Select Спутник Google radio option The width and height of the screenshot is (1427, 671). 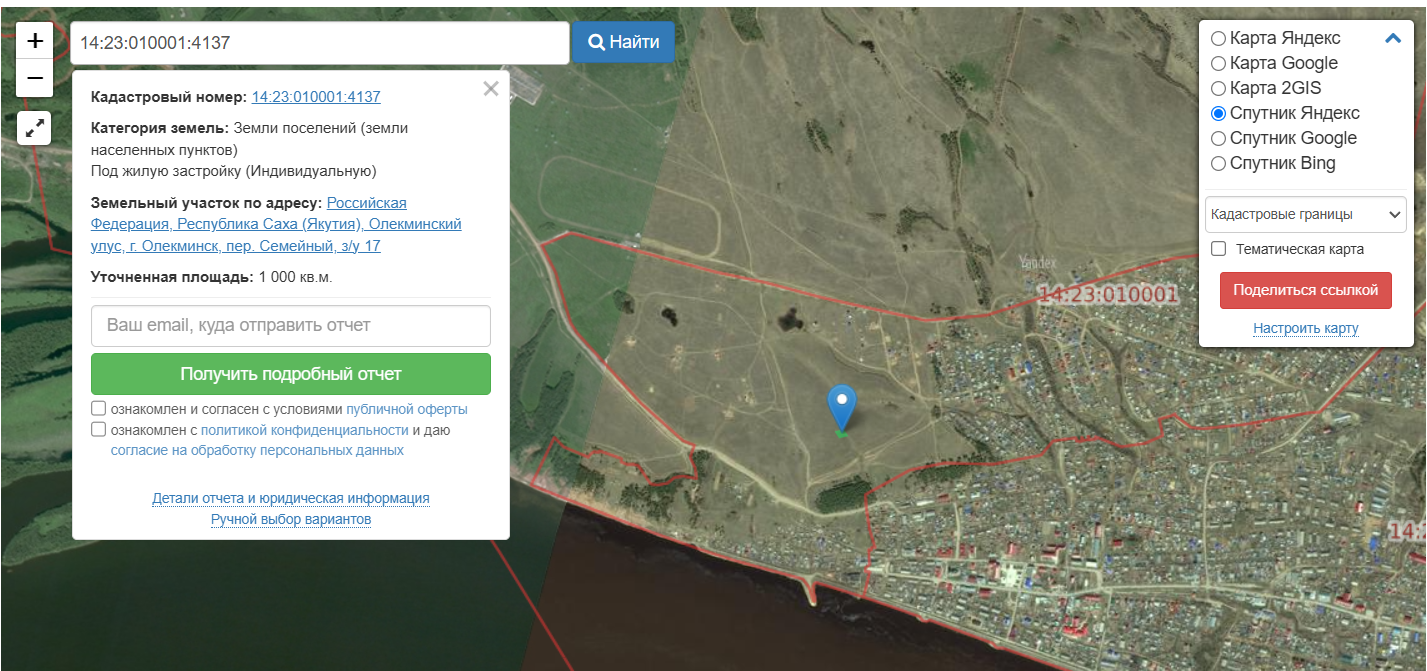pos(1218,138)
